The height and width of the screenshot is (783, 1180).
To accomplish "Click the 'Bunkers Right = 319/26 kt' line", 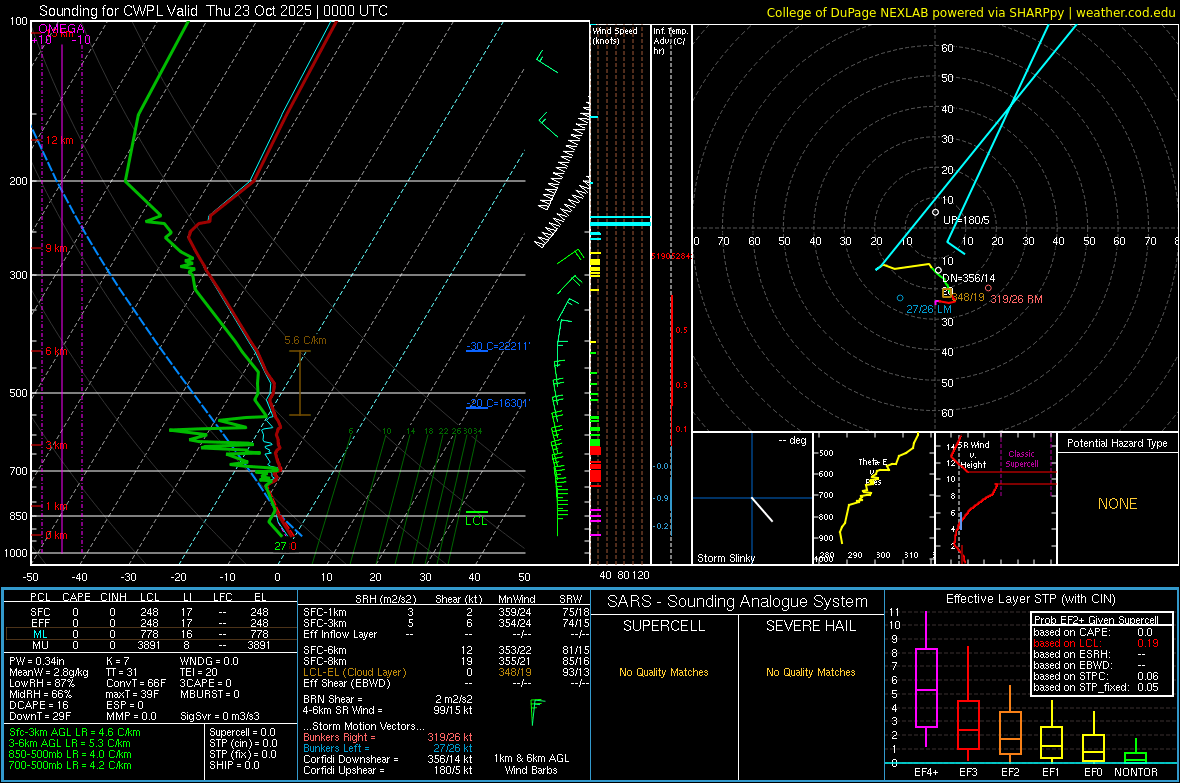I will tap(388, 737).
